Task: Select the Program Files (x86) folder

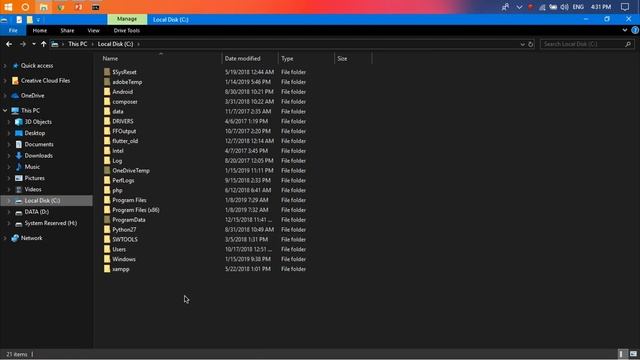Action: (x=136, y=210)
